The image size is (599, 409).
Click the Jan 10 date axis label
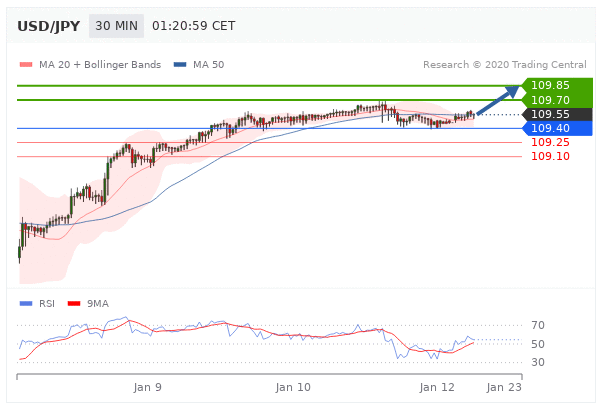[293, 387]
